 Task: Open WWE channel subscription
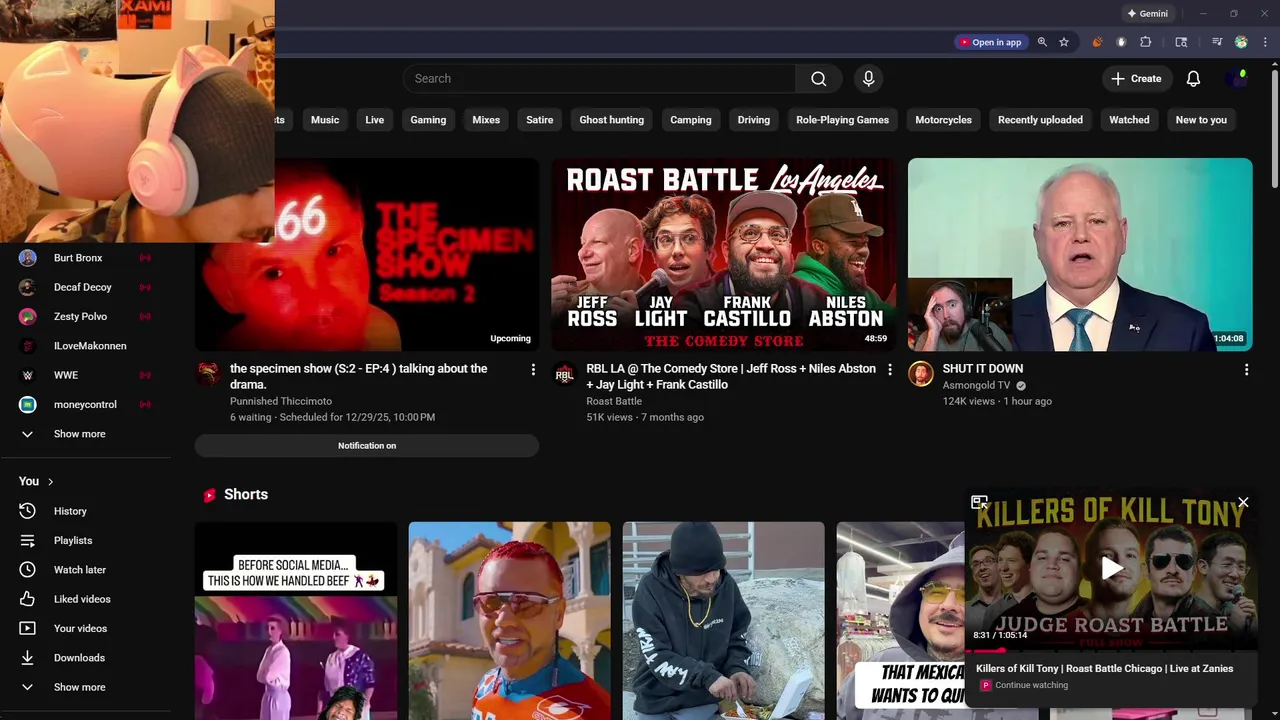coord(85,375)
